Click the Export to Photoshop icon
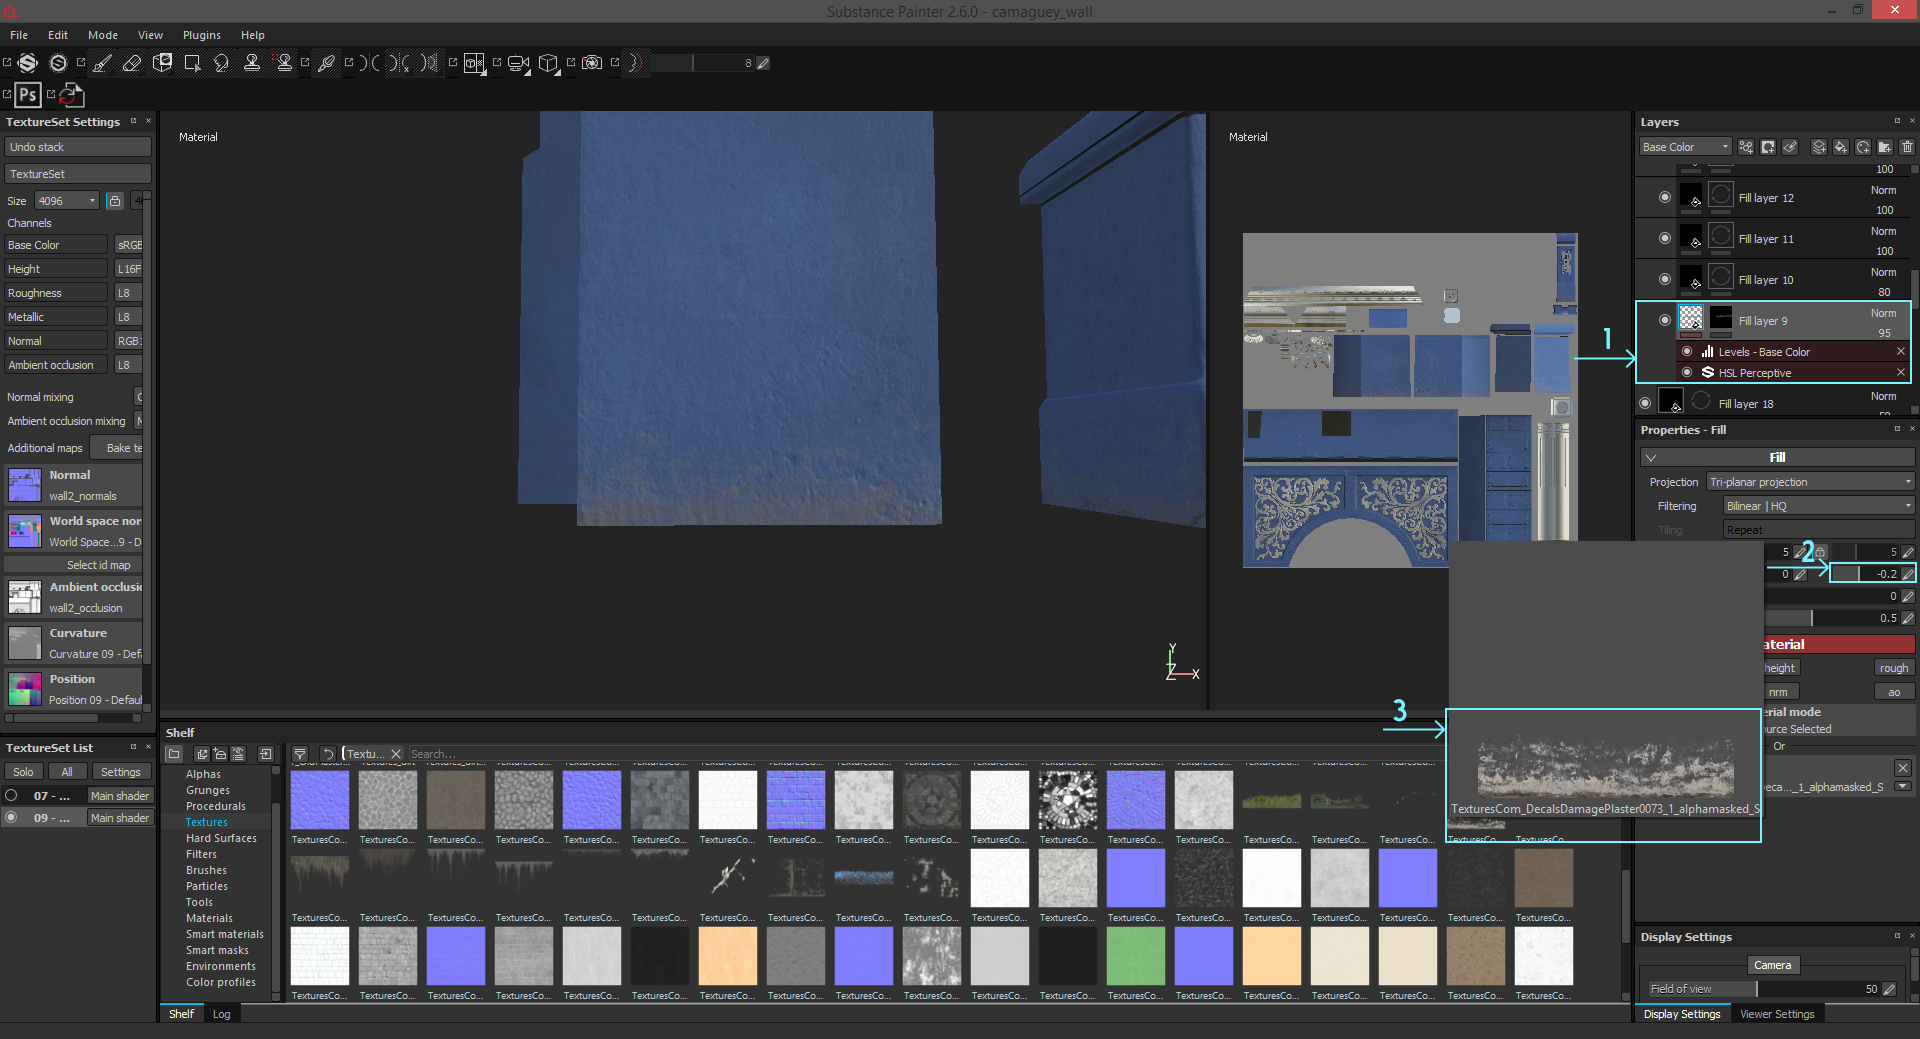Image resolution: width=1920 pixels, height=1039 pixels. [x=28, y=95]
